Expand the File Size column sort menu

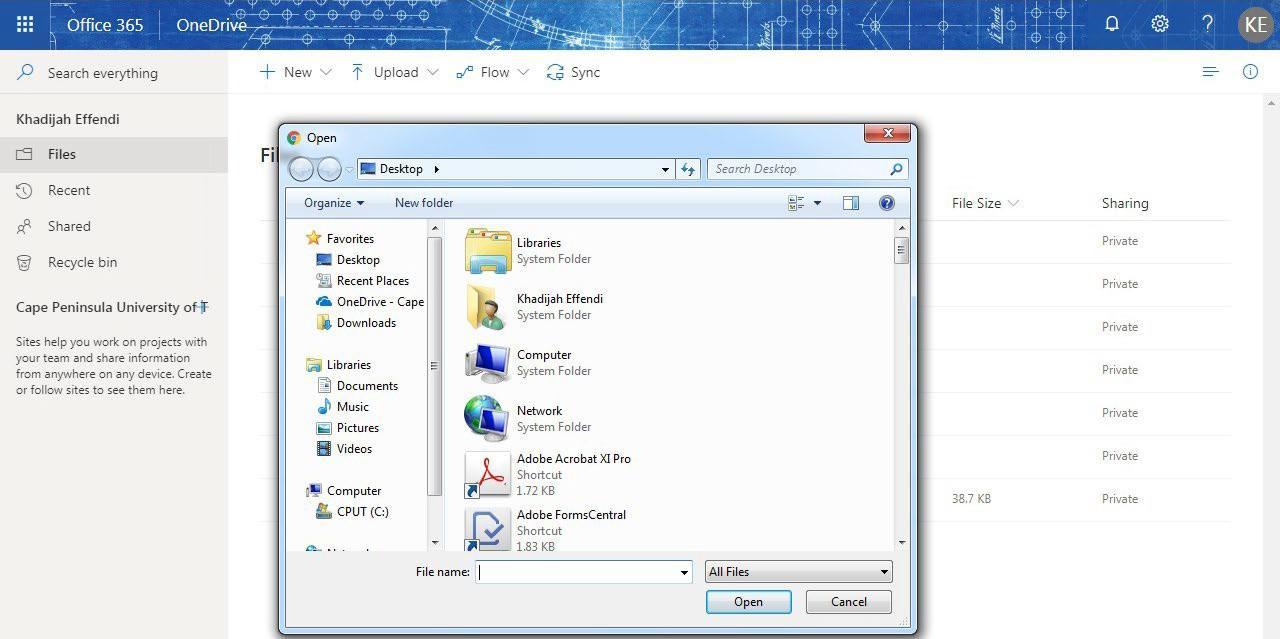1013,203
